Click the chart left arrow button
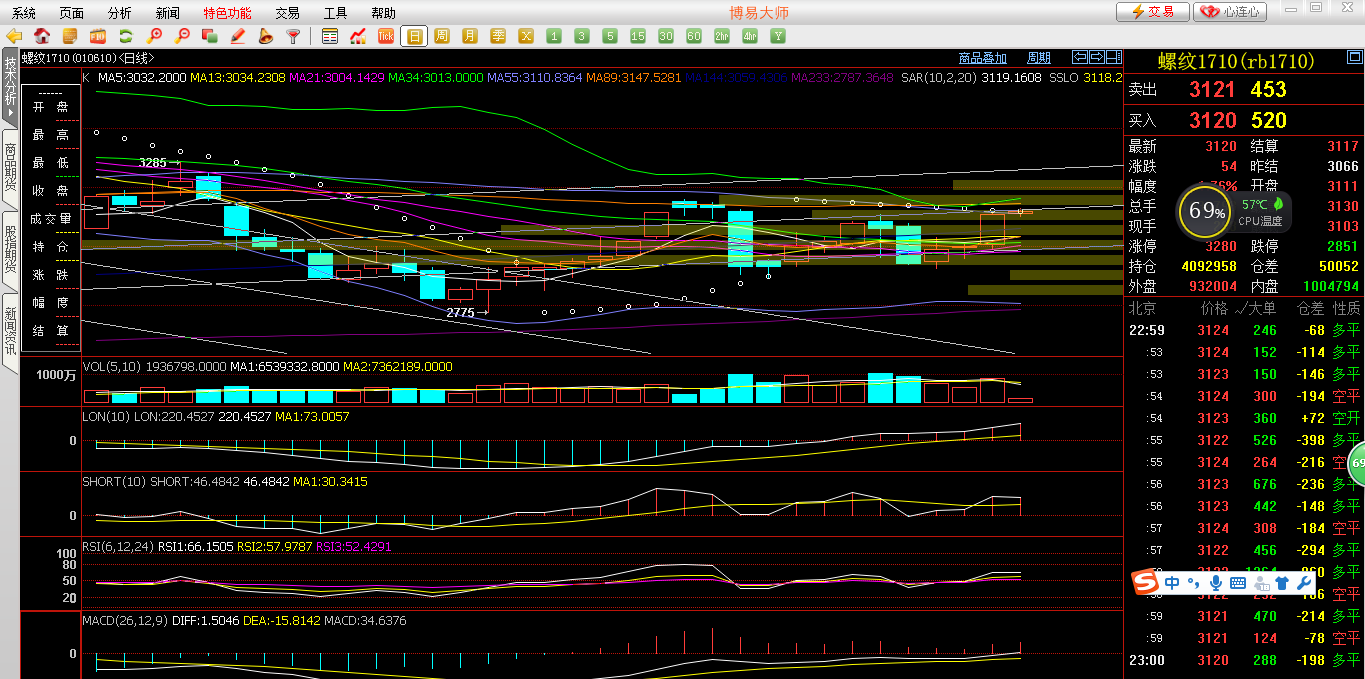This screenshot has width=1365, height=679. coord(1079,57)
